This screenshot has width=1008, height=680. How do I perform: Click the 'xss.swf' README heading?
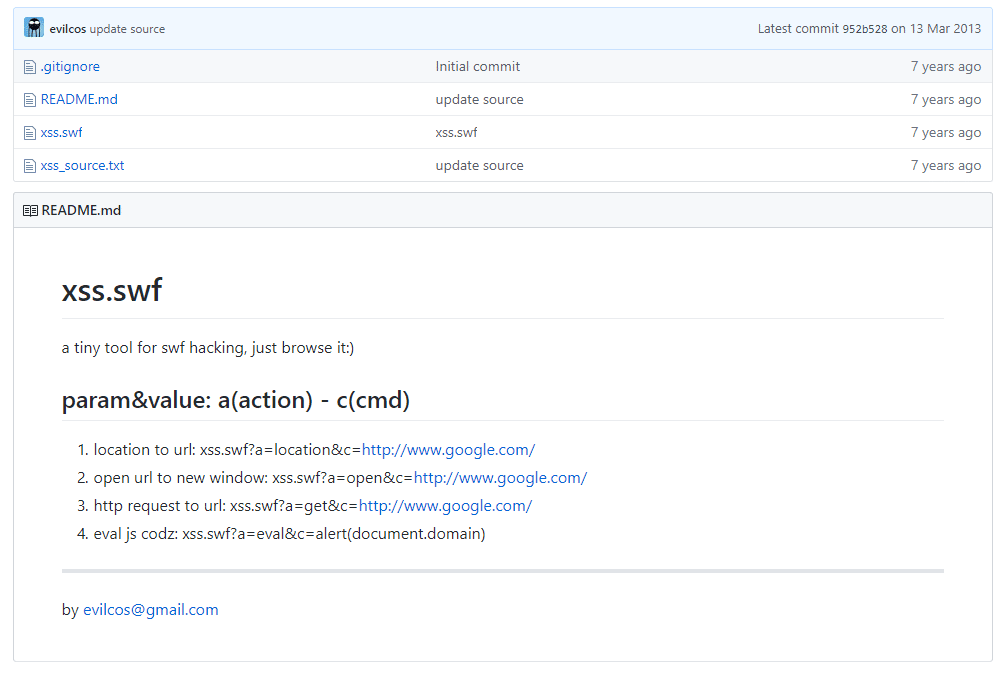[112, 291]
